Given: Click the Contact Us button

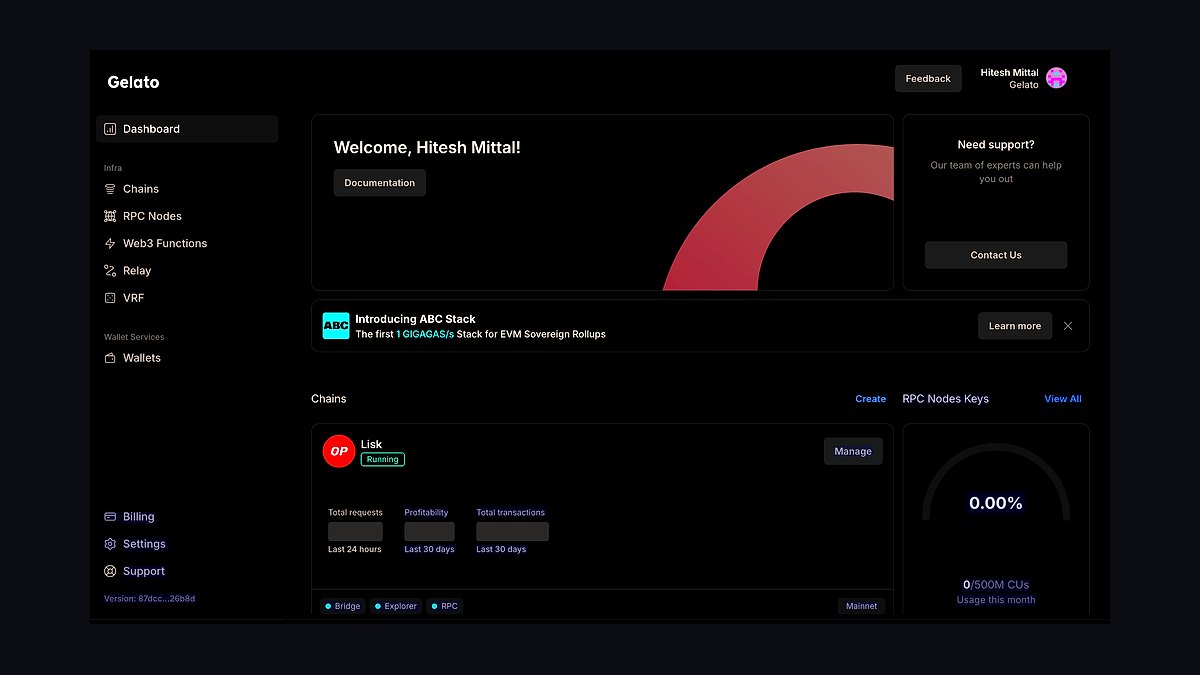Looking at the screenshot, I should coord(996,255).
